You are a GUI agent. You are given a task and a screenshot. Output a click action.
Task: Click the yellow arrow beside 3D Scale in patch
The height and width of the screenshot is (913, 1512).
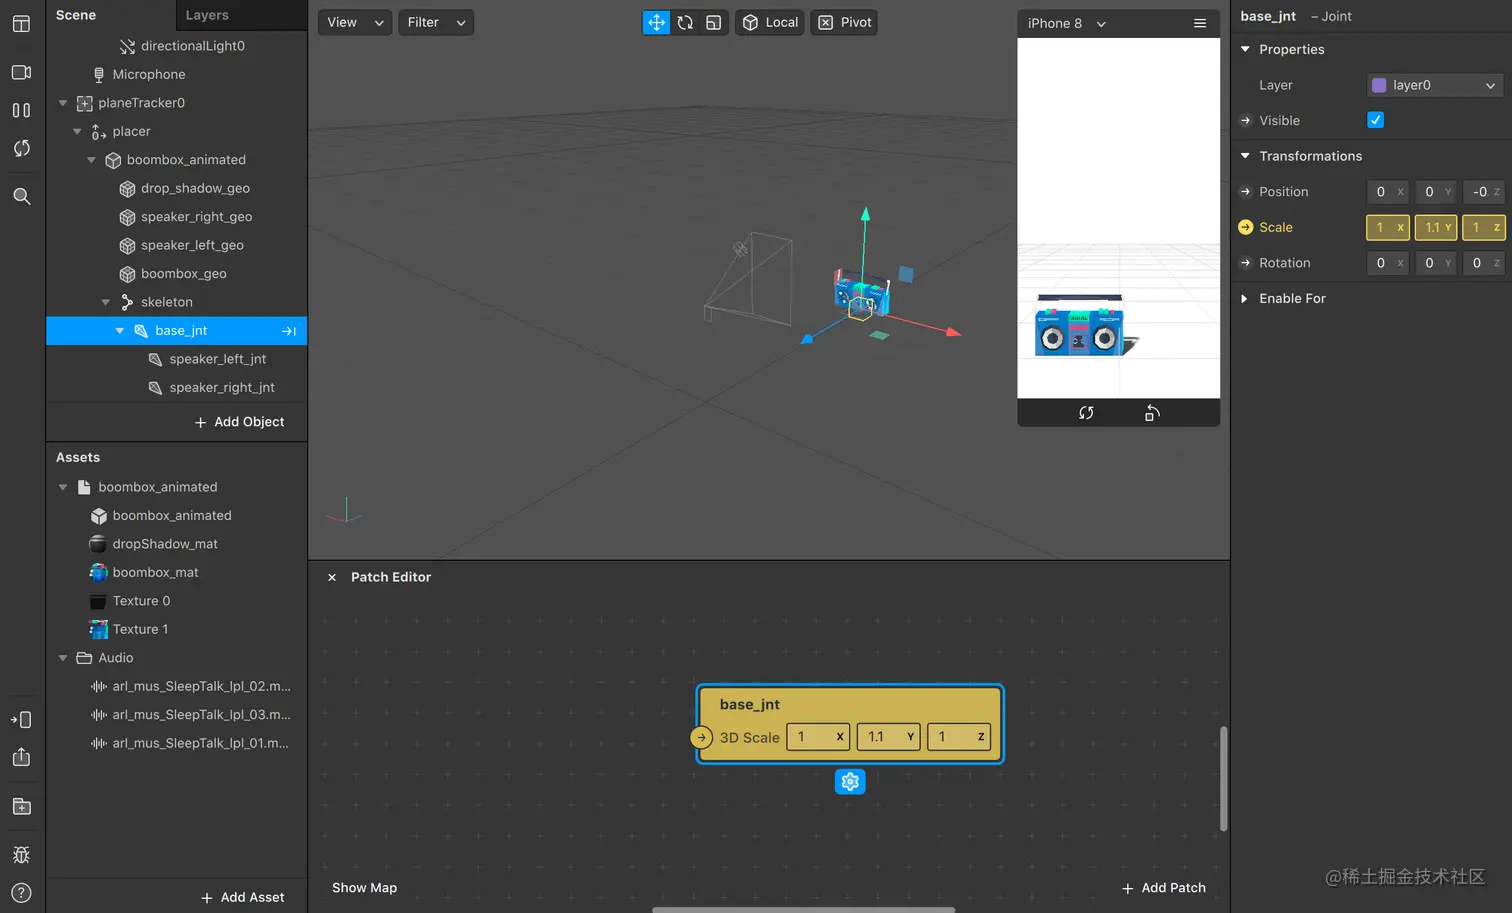coord(702,738)
